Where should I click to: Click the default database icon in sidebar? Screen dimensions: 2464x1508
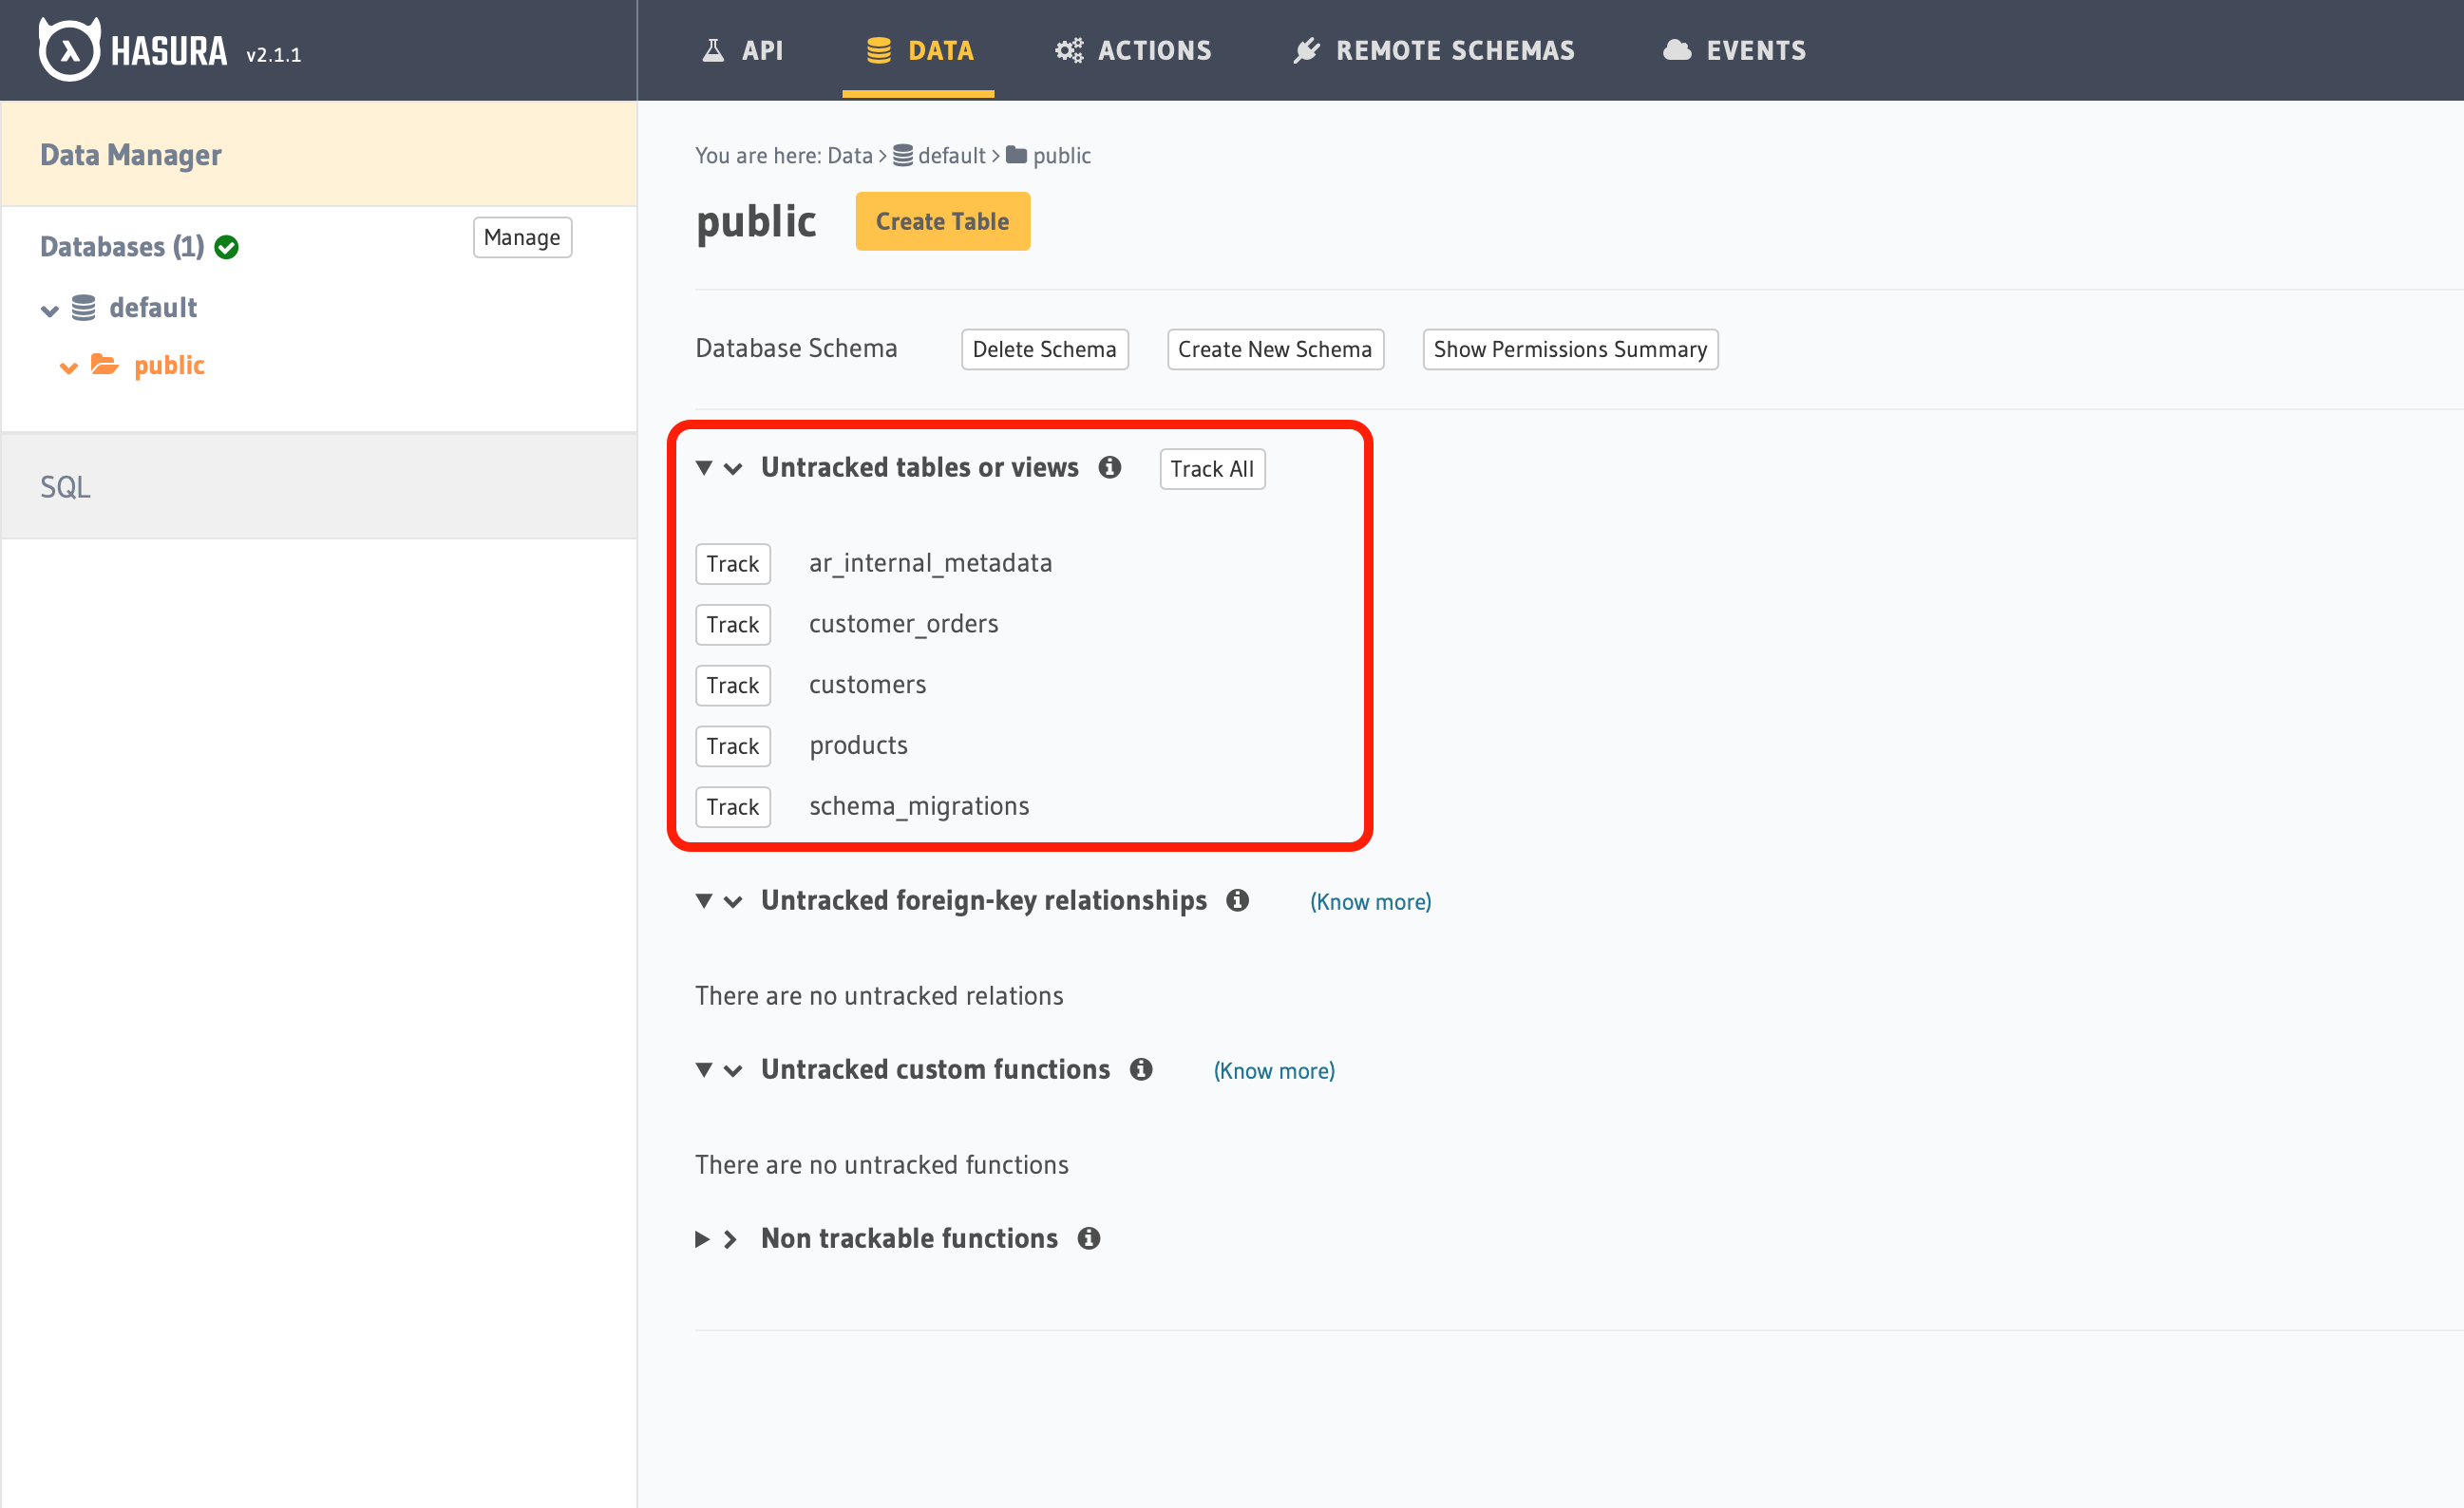tap(84, 308)
